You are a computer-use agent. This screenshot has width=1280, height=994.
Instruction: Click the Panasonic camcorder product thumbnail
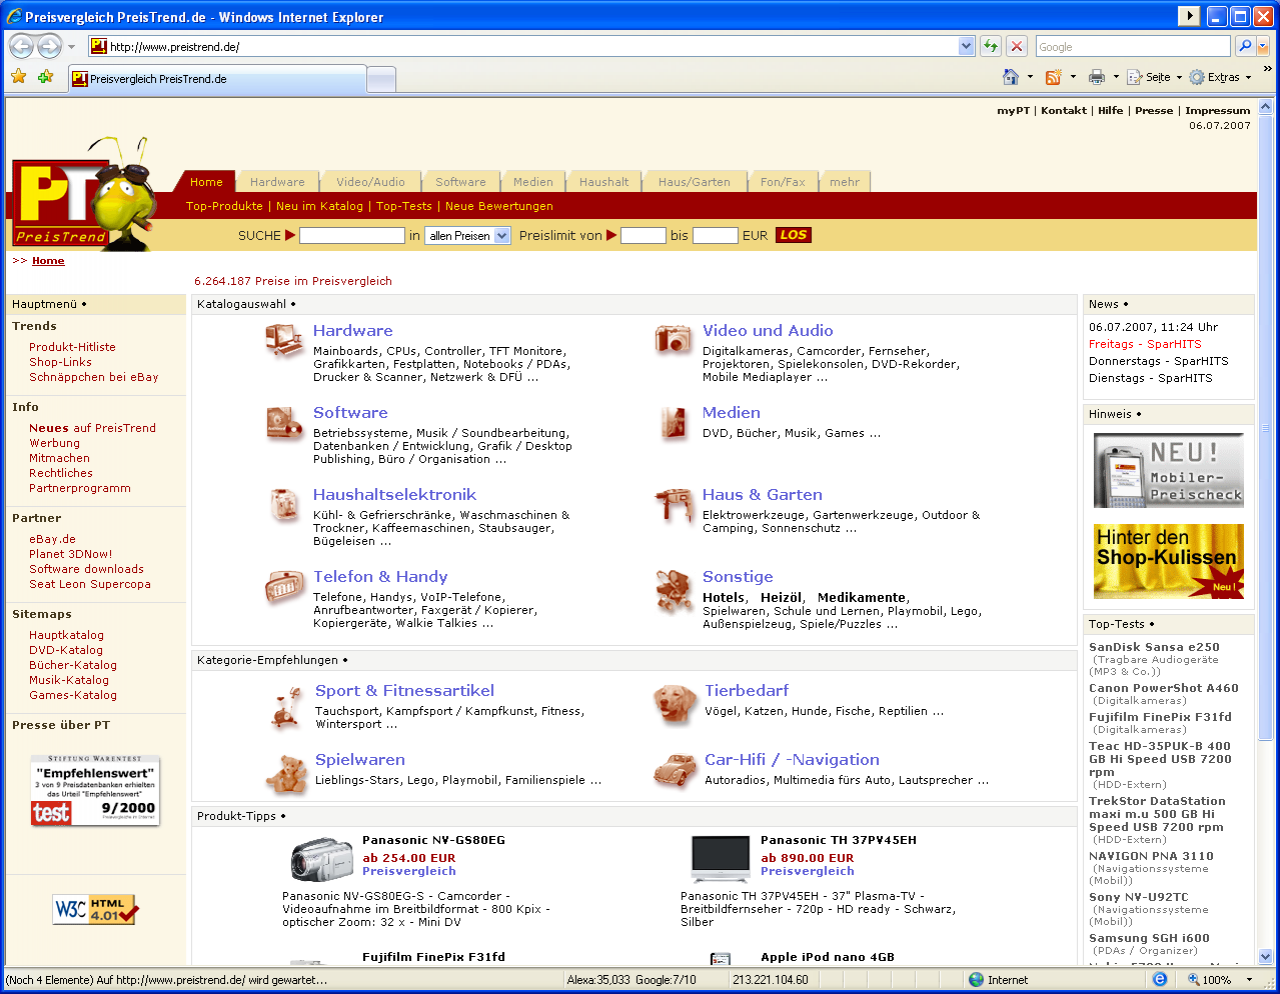point(321,860)
